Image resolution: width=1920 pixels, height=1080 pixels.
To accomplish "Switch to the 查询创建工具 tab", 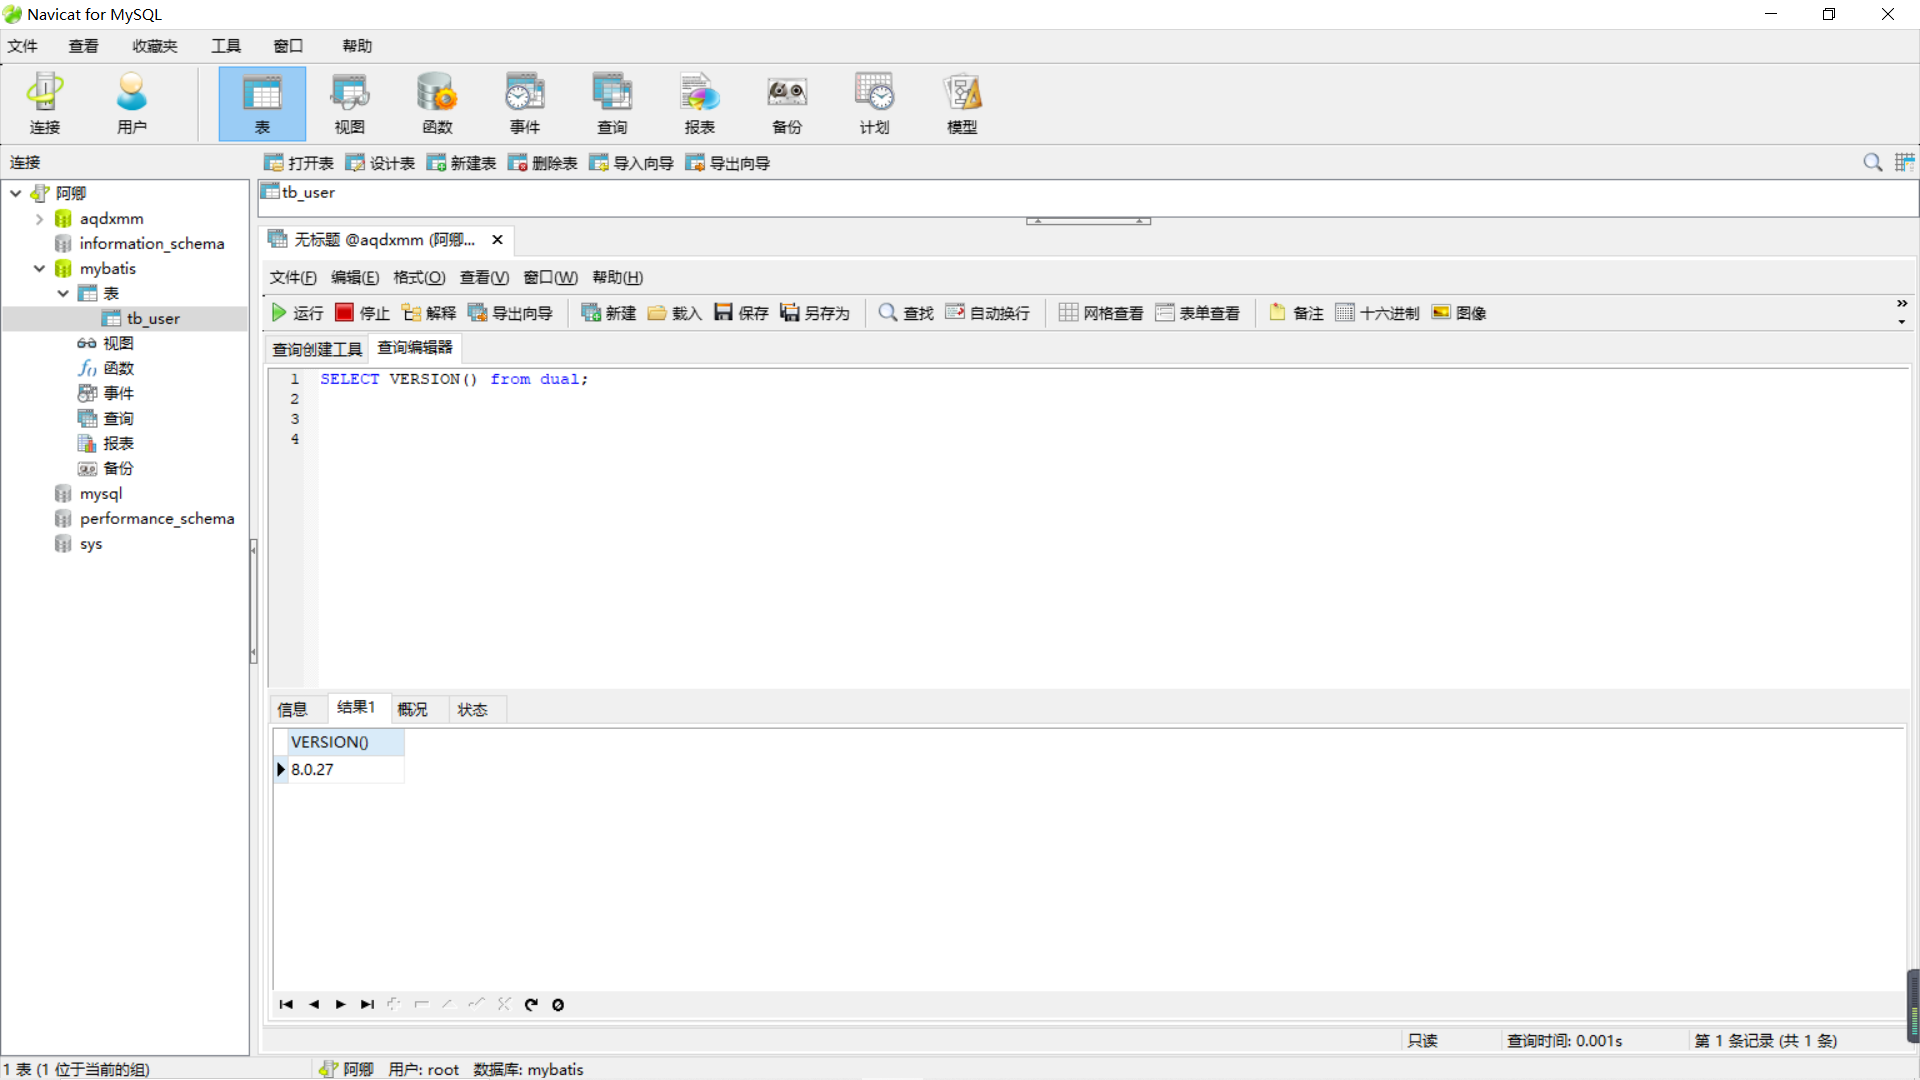I will (316, 348).
